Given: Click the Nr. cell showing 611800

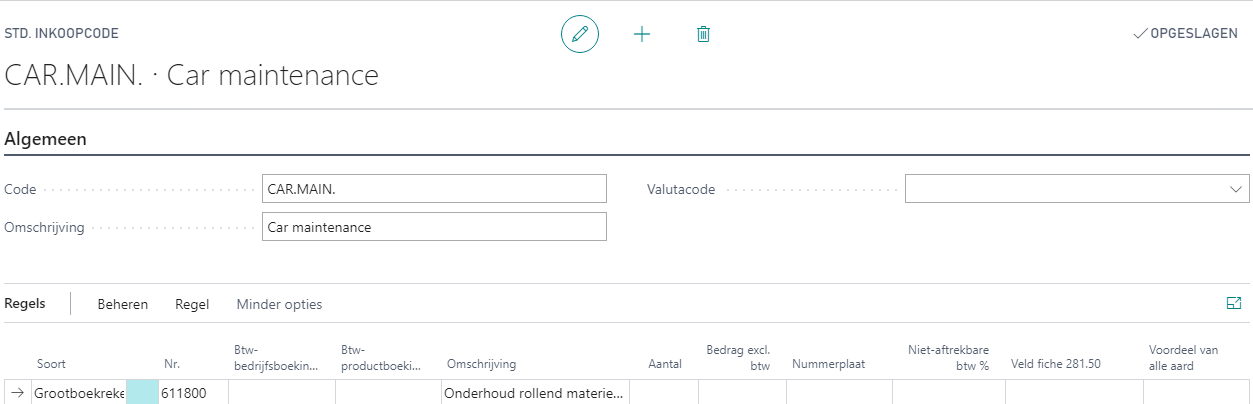Looking at the screenshot, I should point(192,393).
